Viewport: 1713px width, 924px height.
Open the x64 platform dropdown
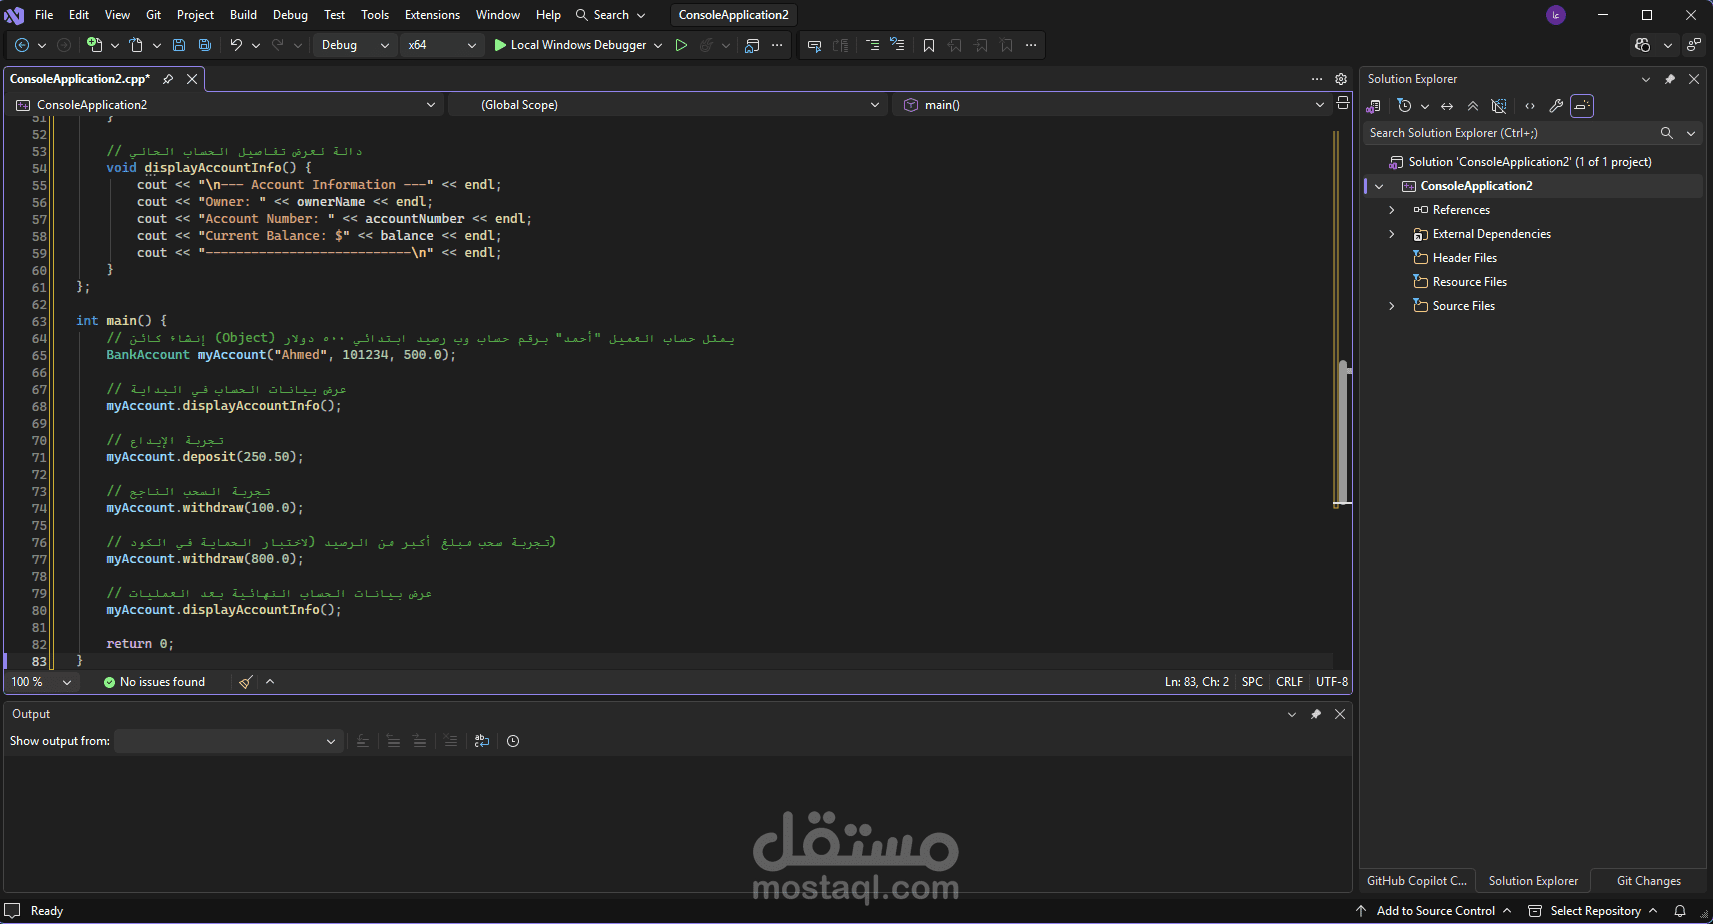click(443, 45)
